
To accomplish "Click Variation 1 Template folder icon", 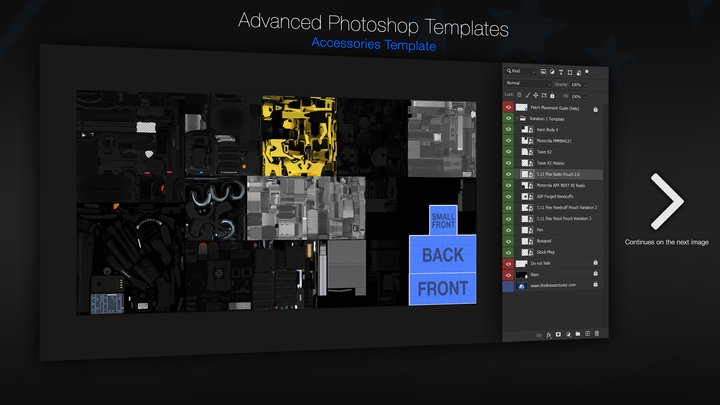I will [x=523, y=118].
